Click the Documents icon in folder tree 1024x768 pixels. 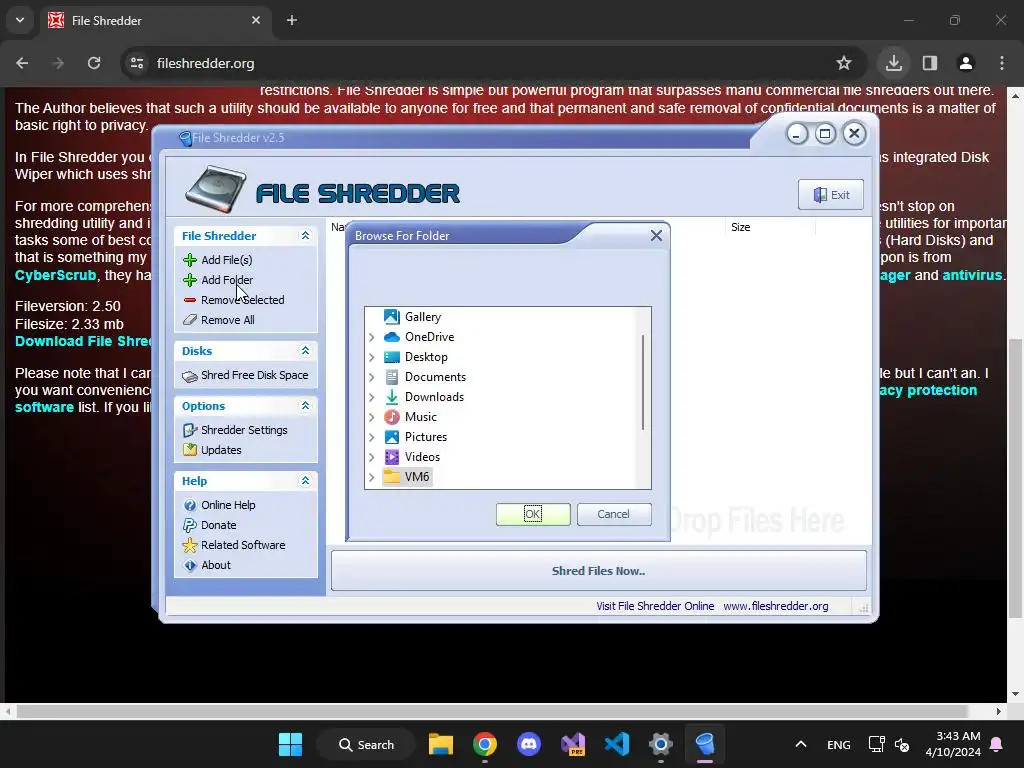pos(392,377)
